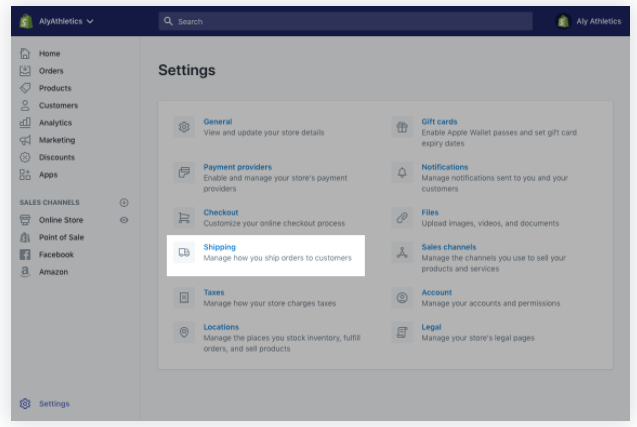
Task: Click the Notifications bell icon
Action: click(402, 173)
